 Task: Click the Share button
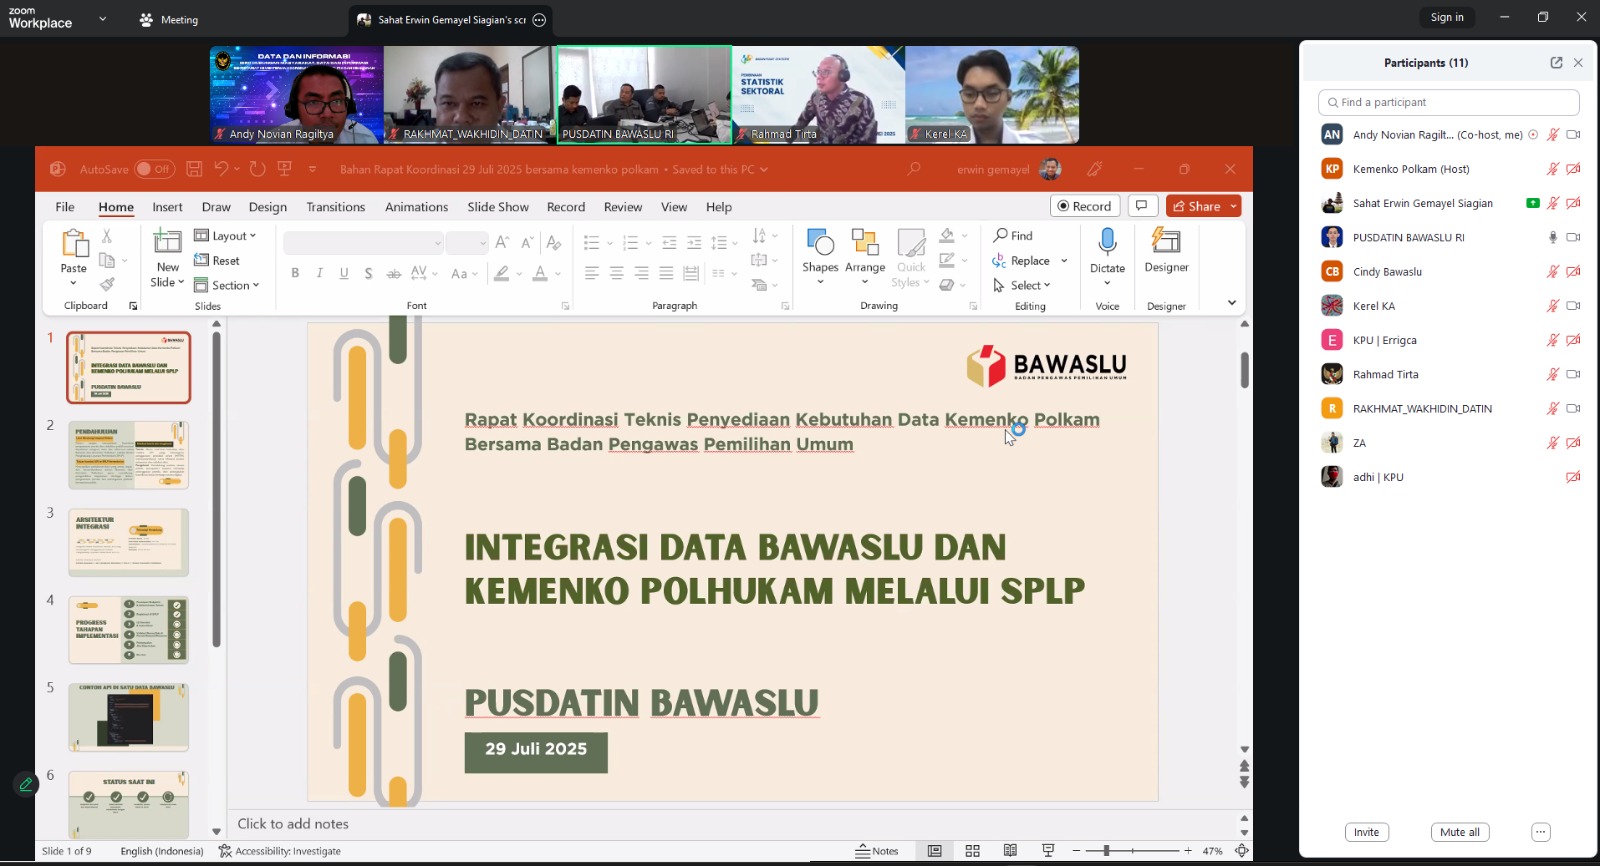(x=1197, y=206)
